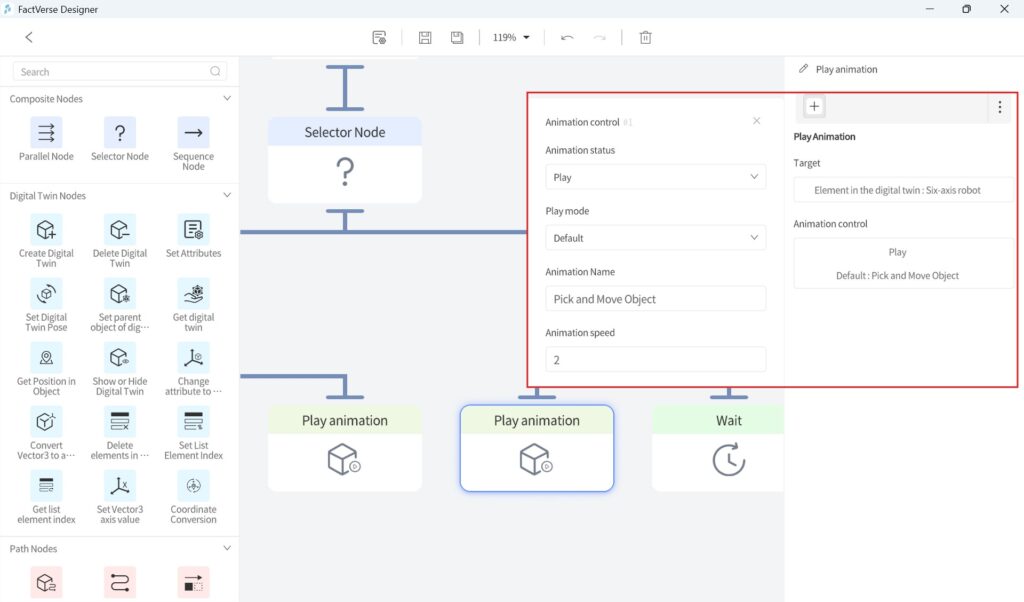Click the second path node icon

(x=120, y=582)
